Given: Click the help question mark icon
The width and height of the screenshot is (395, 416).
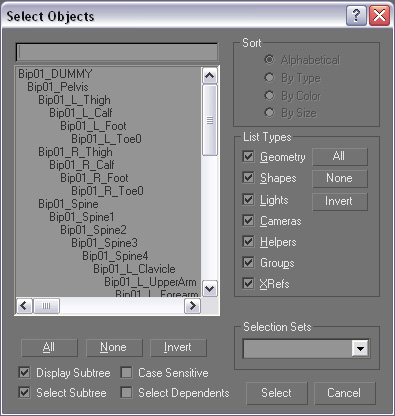Looking at the screenshot, I should pyautogui.click(x=356, y=15).
